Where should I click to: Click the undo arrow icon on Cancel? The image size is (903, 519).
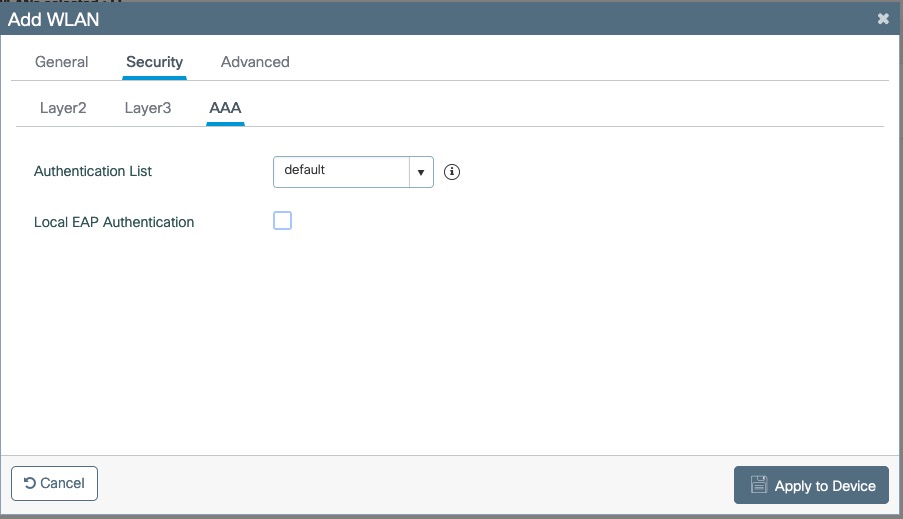click(x=30, y=483)
